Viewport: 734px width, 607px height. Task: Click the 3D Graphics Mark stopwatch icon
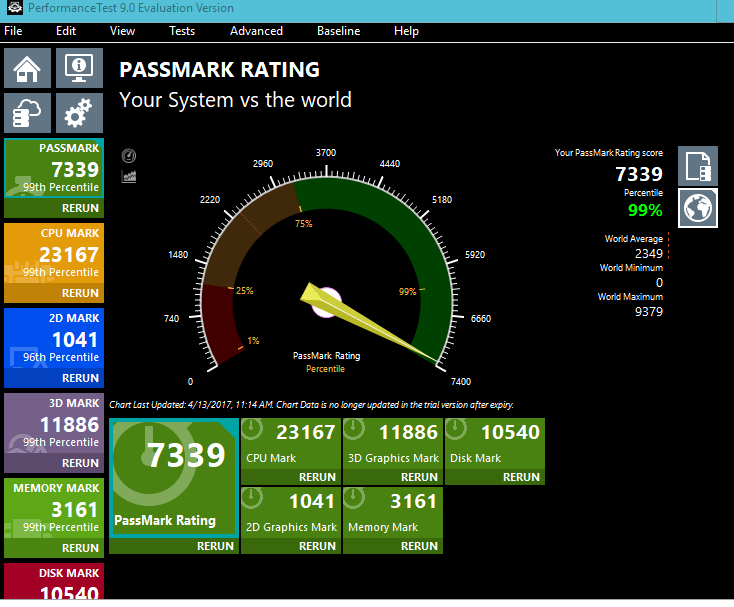[354, 429]
